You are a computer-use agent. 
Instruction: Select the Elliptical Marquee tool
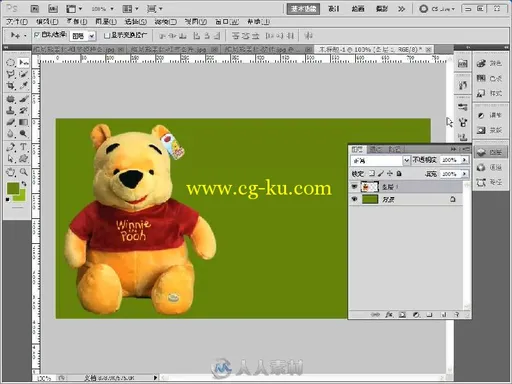point(11,63)
